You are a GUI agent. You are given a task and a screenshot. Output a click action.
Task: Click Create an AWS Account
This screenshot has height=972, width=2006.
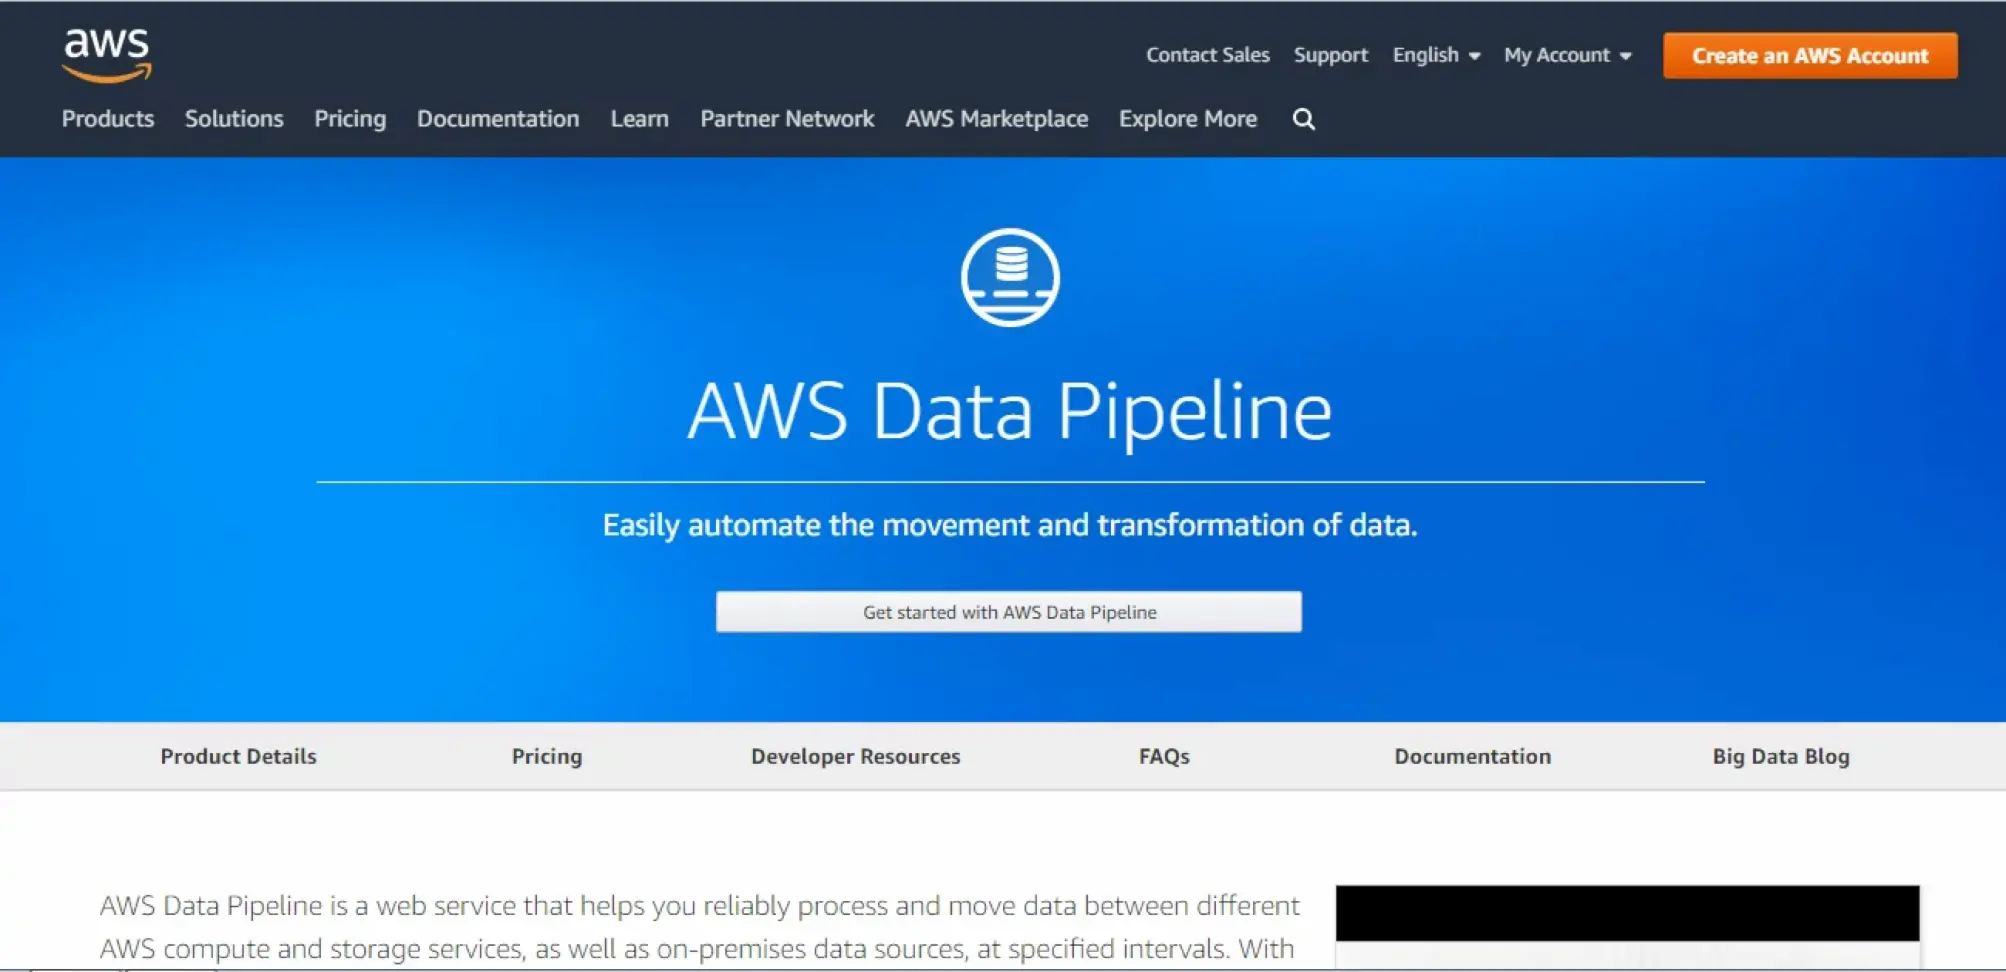(x=1809, y=56)
